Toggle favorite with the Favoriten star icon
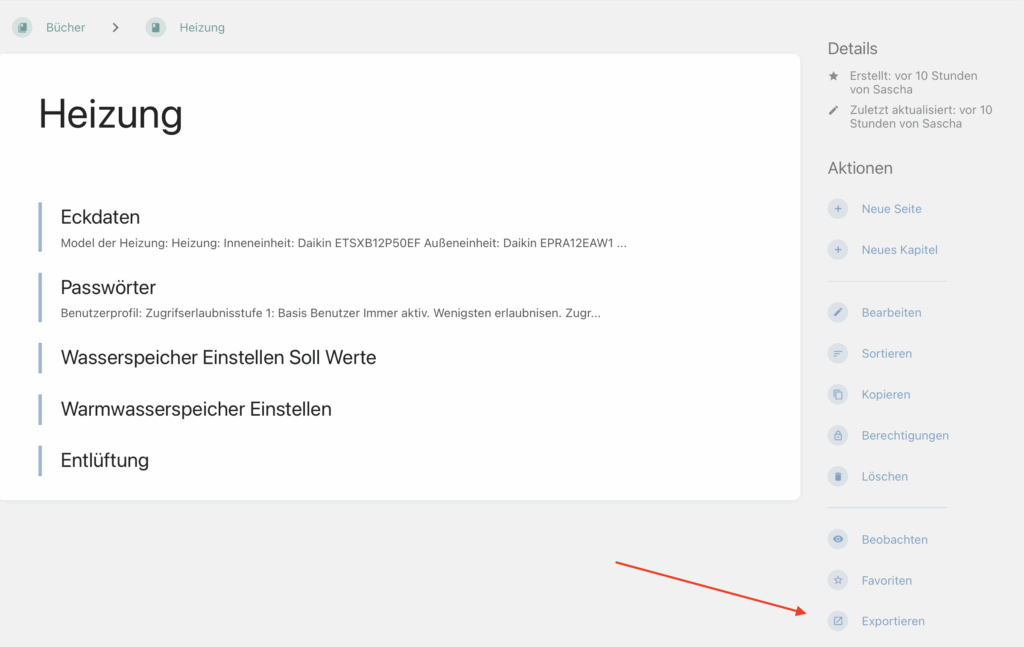The image size is (1024, 647). coord(838,581)
